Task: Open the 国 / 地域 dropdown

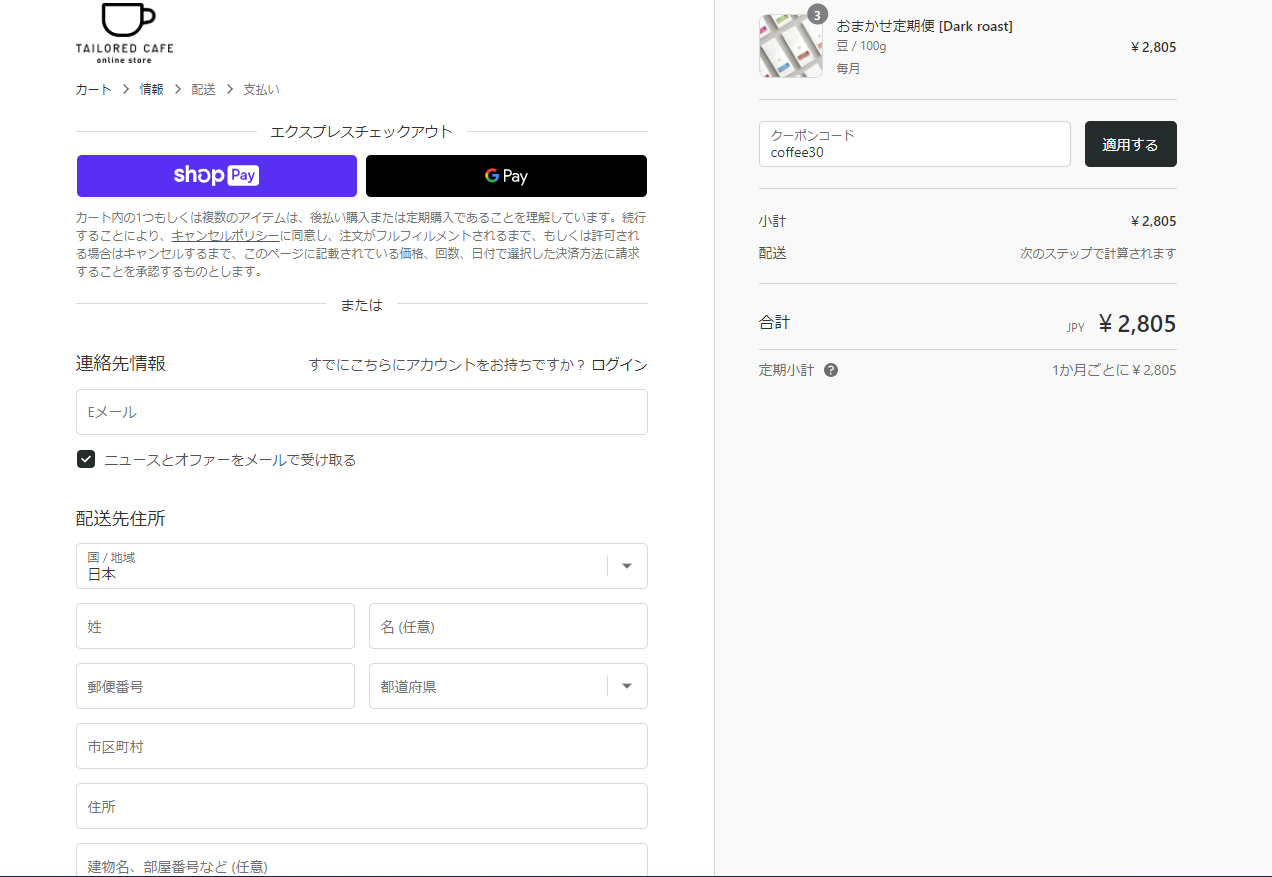Action: pos(362,566)
